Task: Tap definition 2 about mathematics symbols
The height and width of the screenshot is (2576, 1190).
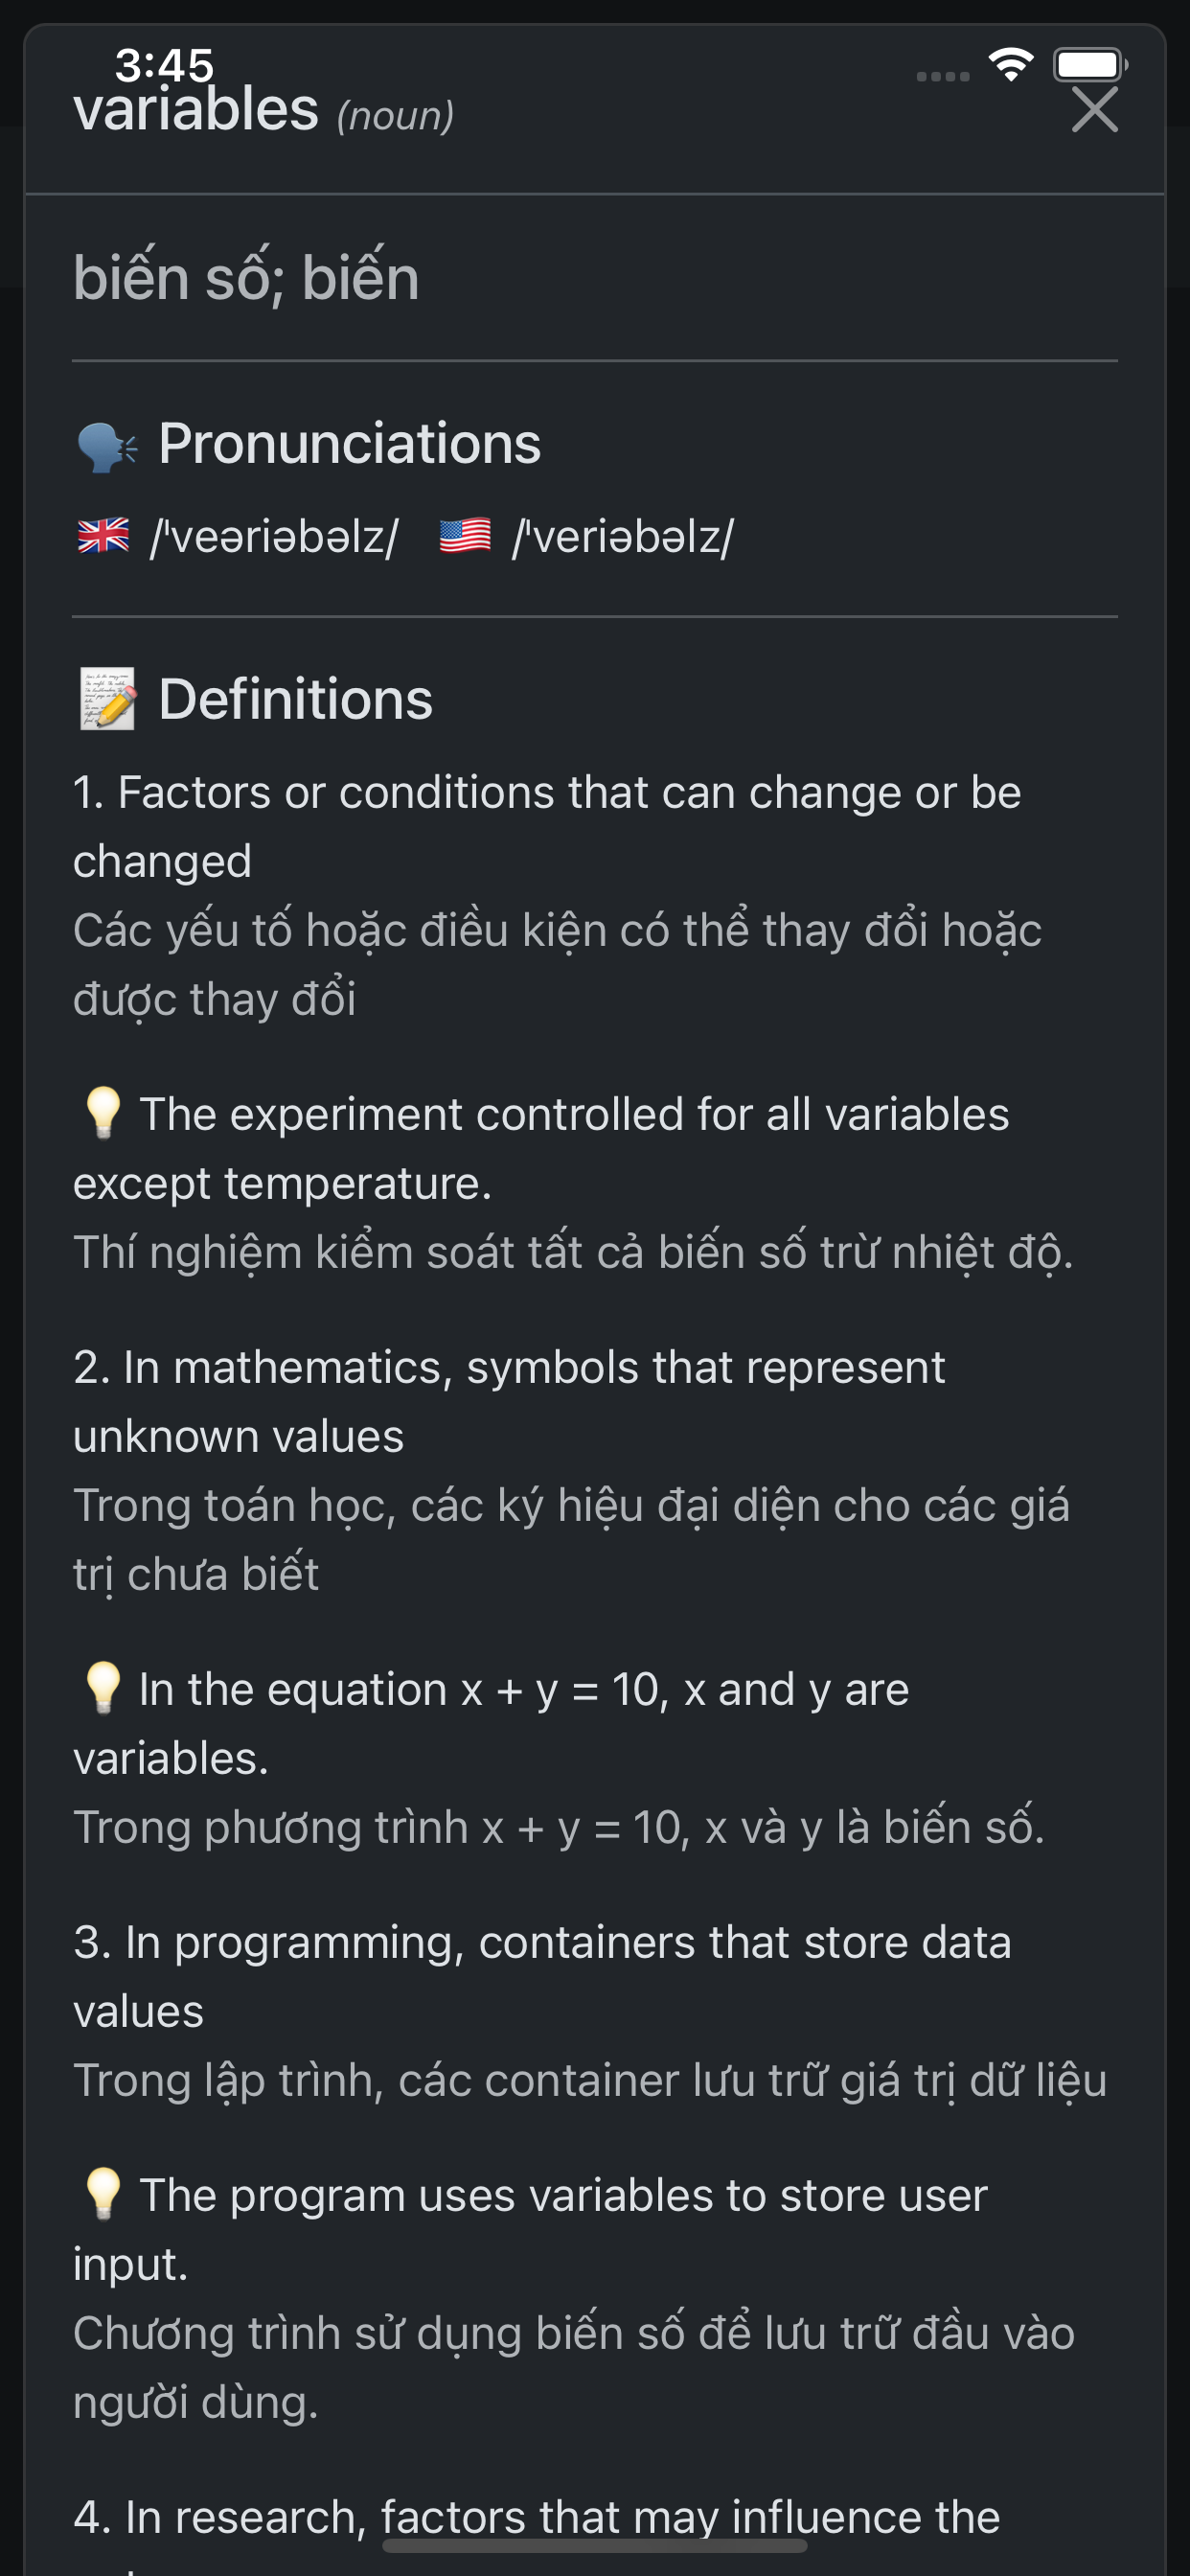Action: point(509,1402)
